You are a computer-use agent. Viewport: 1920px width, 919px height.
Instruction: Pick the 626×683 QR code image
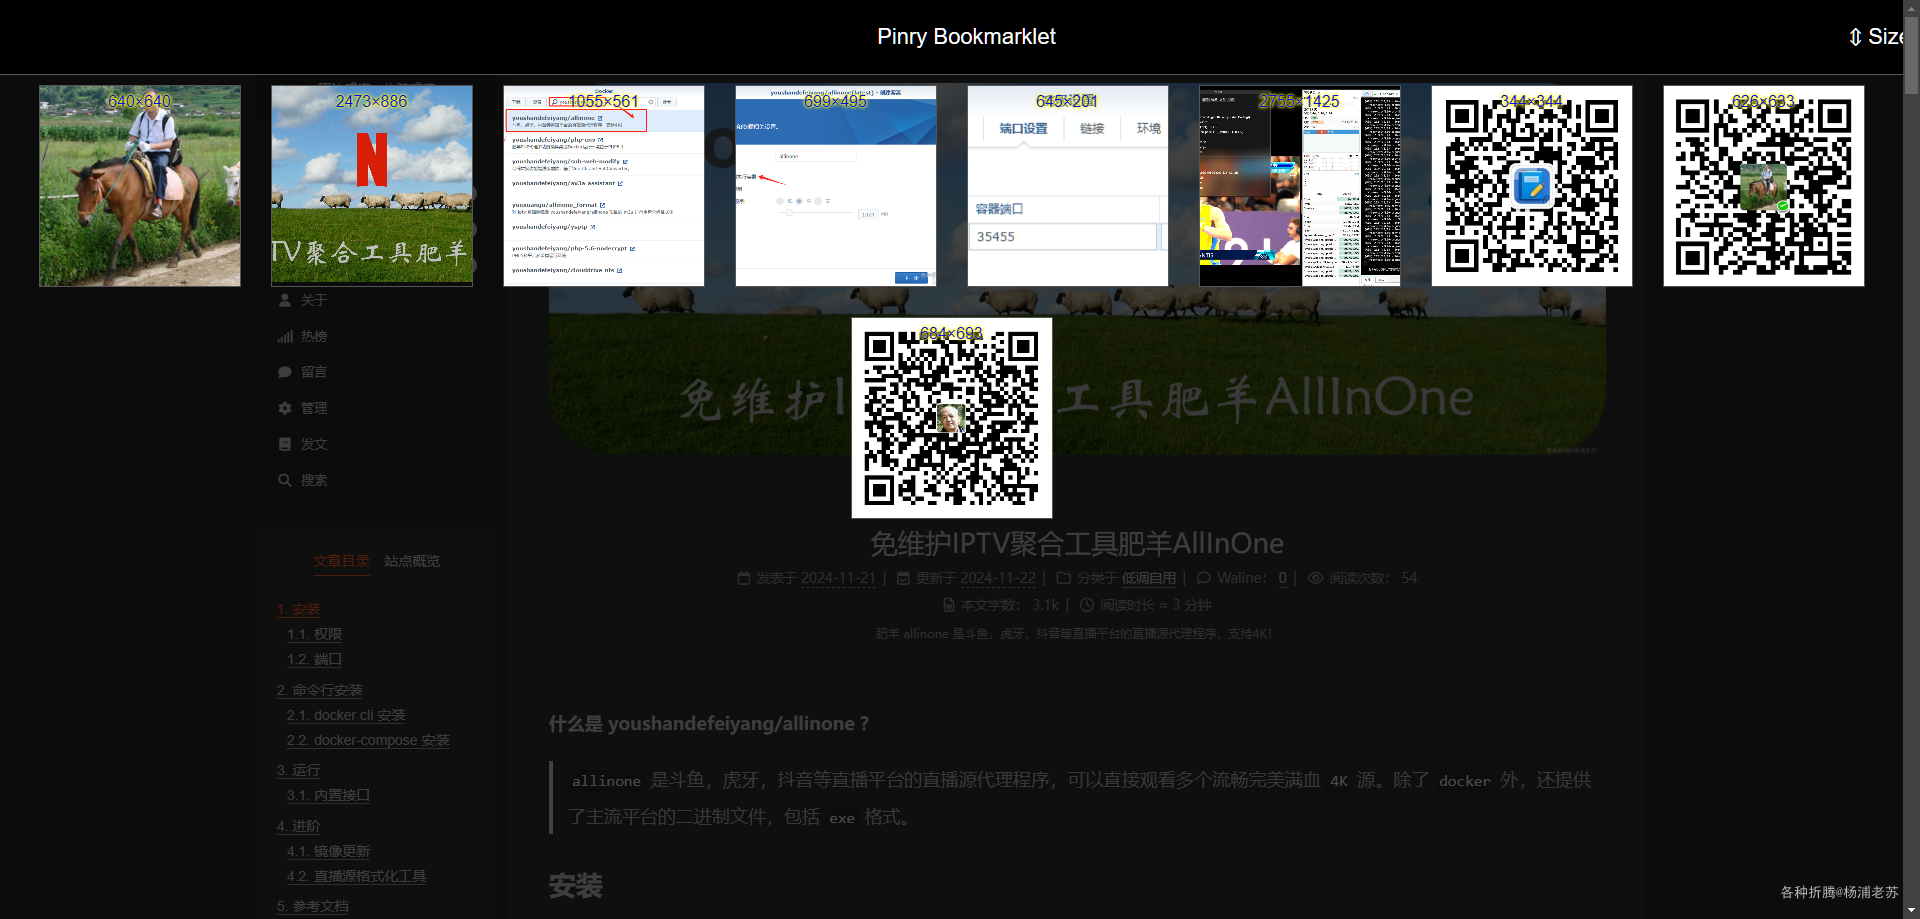coord(1764,186)
